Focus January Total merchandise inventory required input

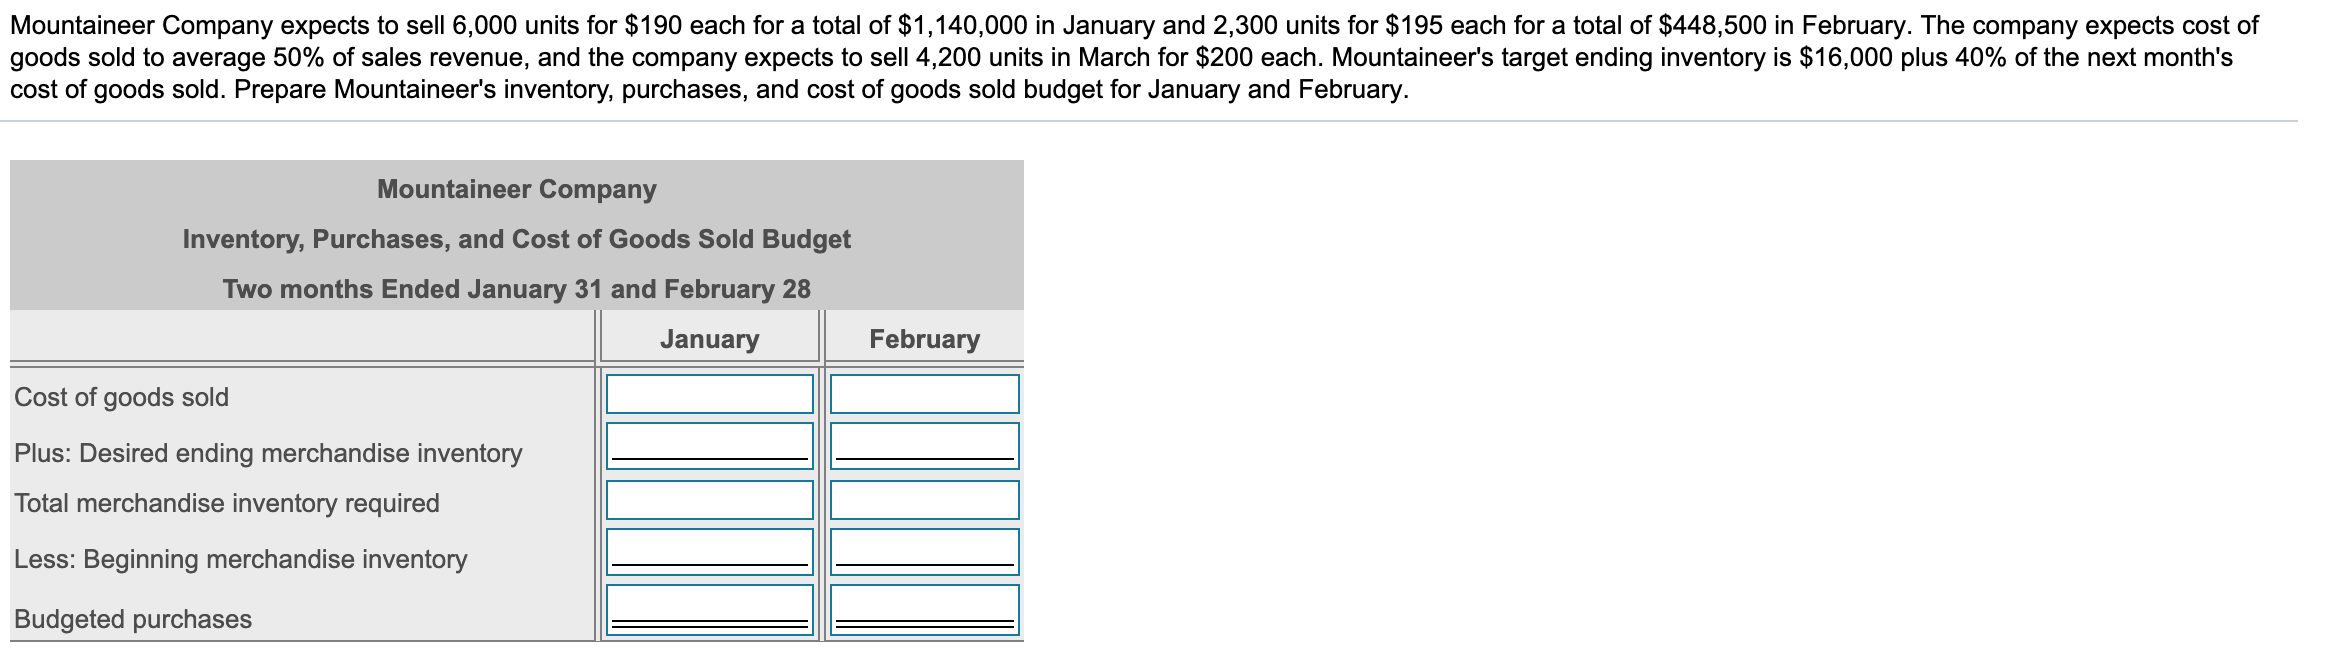coord(709,500)
